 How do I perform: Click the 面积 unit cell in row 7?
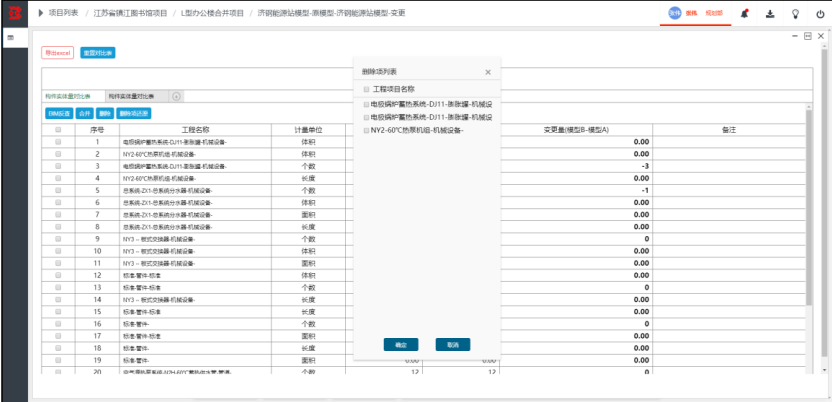pyautogui.click(x=308, y=215)
